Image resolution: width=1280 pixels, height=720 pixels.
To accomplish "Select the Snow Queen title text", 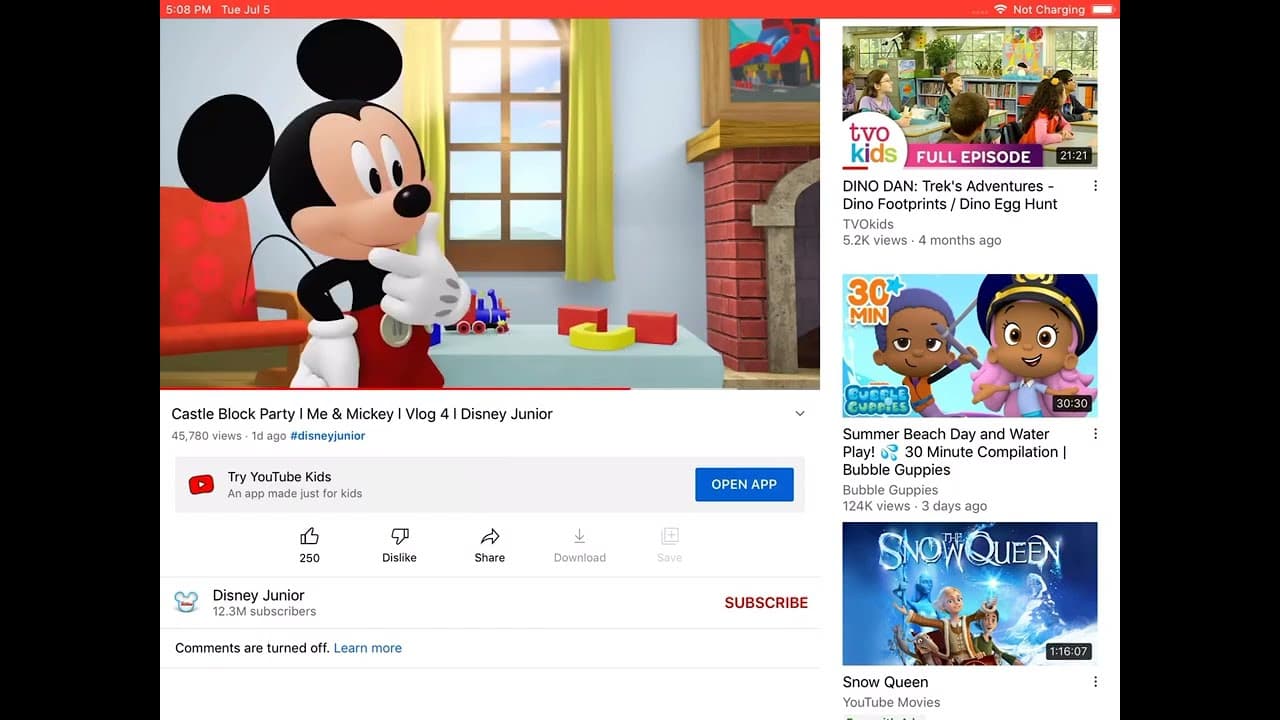I will (x=885, y=682).
